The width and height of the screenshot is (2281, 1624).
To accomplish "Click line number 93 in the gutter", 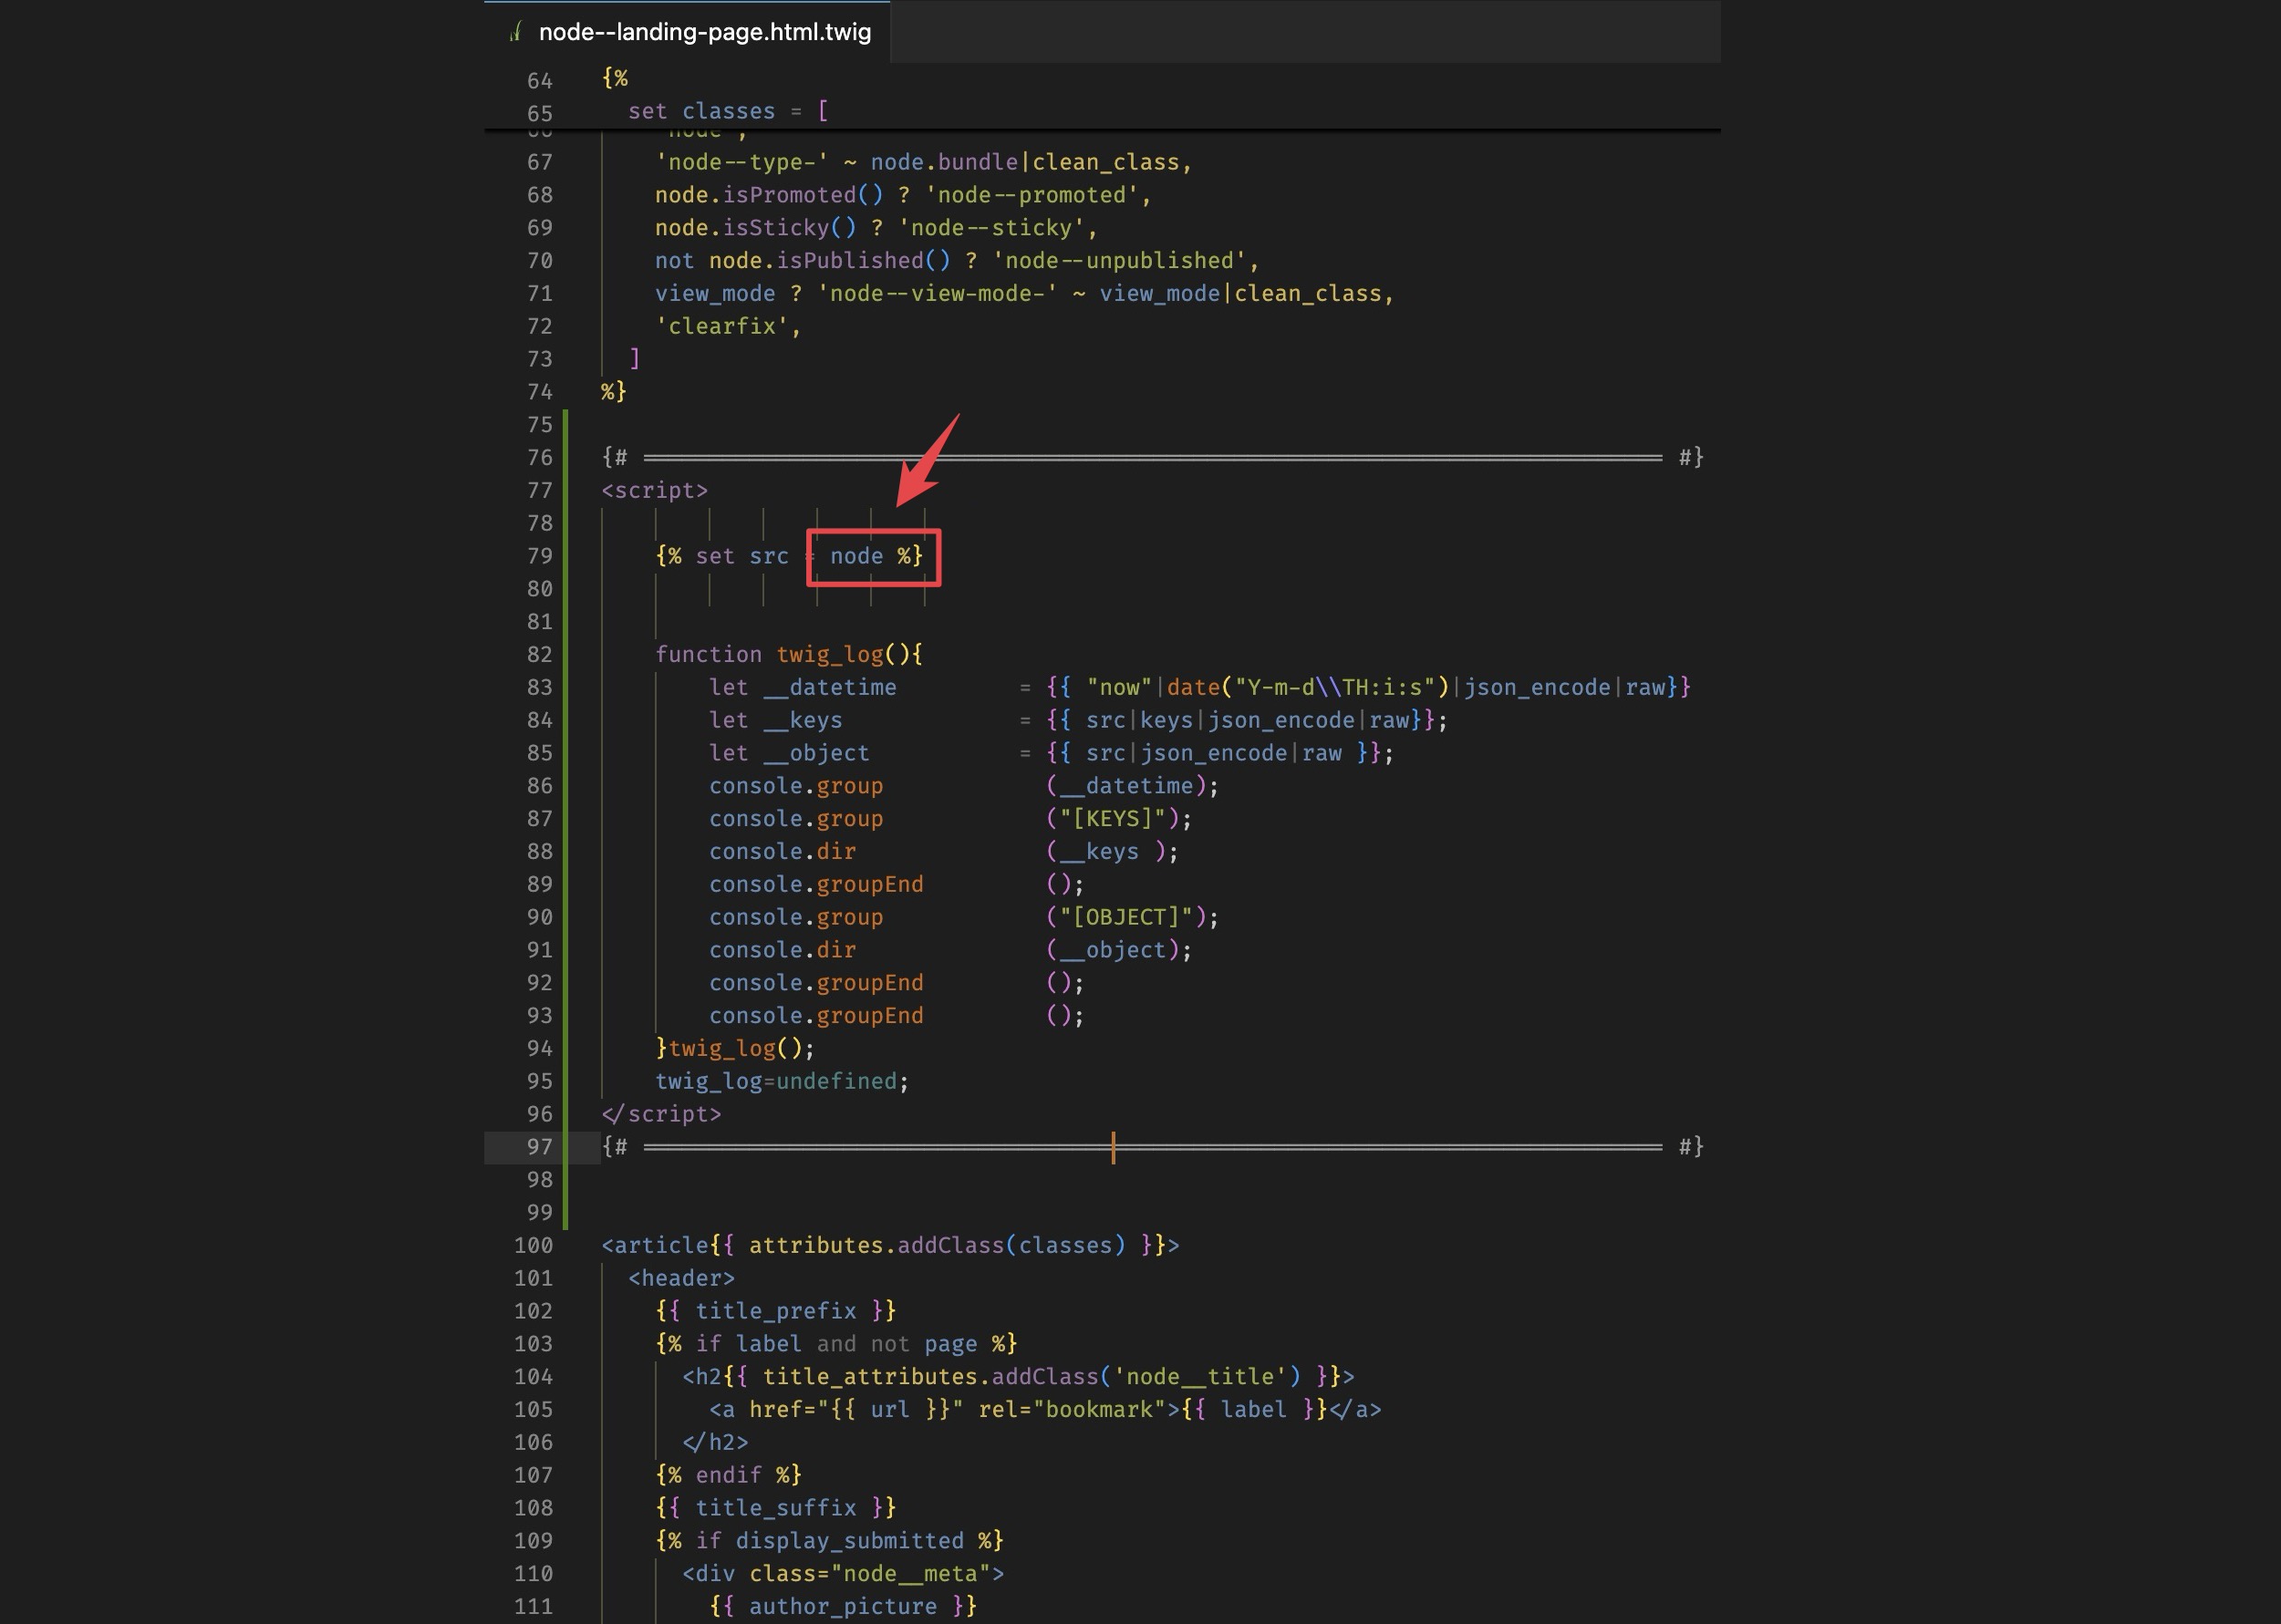I will [x=540, y=1016].
